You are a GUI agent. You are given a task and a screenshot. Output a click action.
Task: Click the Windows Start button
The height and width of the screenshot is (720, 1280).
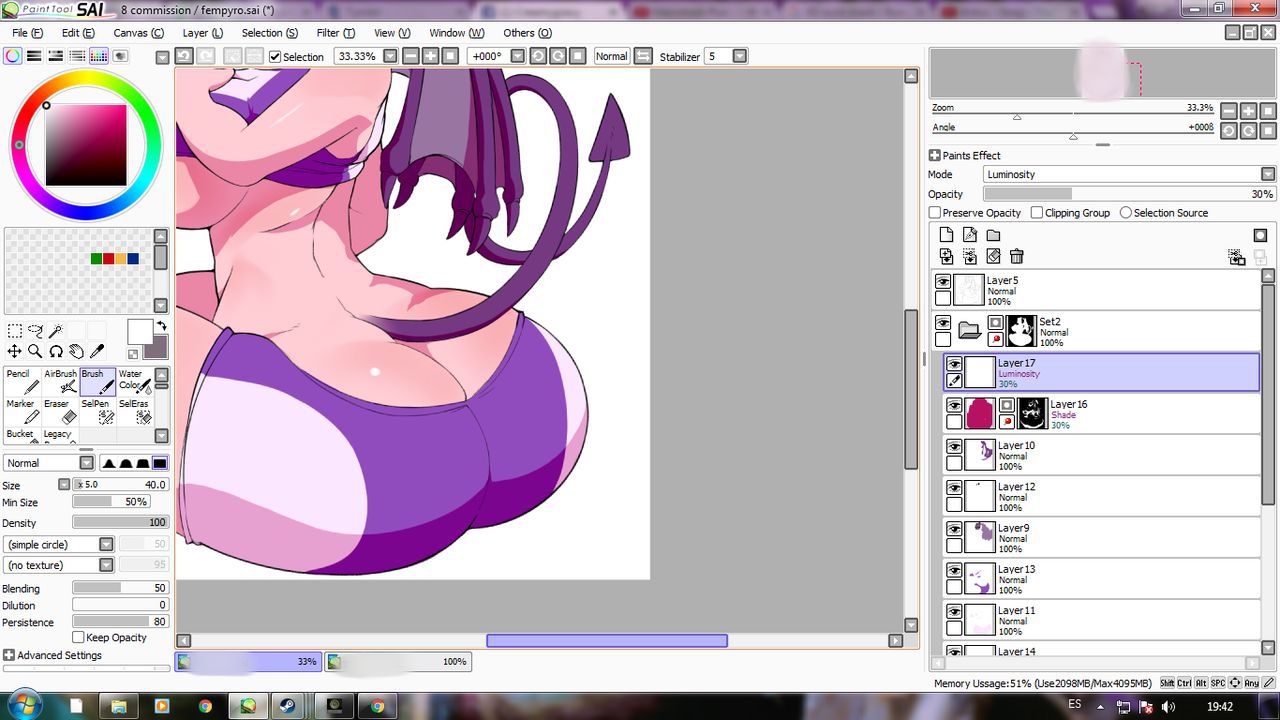(22, 706)
